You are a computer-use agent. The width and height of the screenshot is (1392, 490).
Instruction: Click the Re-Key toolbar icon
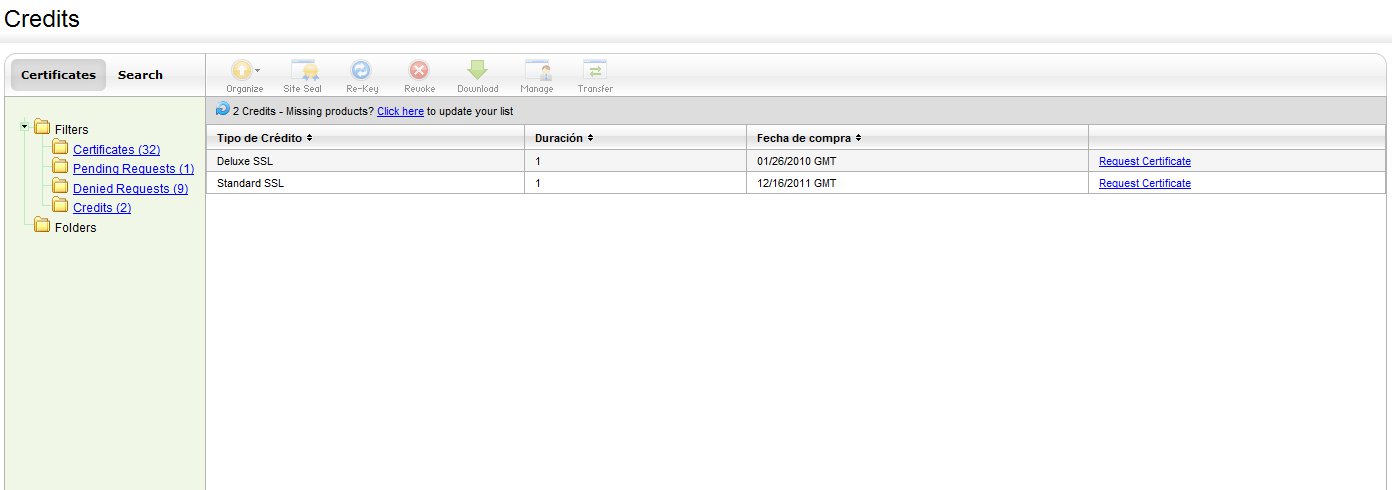(361, 71)
